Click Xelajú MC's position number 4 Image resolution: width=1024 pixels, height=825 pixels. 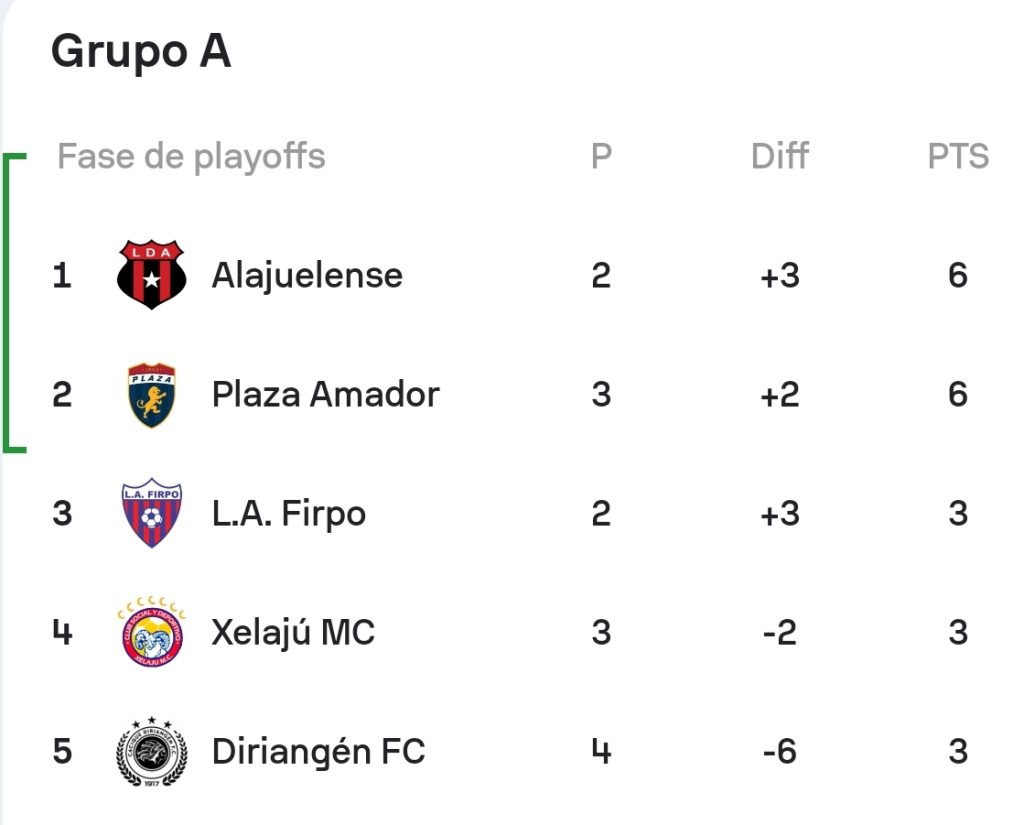point(62,632)
